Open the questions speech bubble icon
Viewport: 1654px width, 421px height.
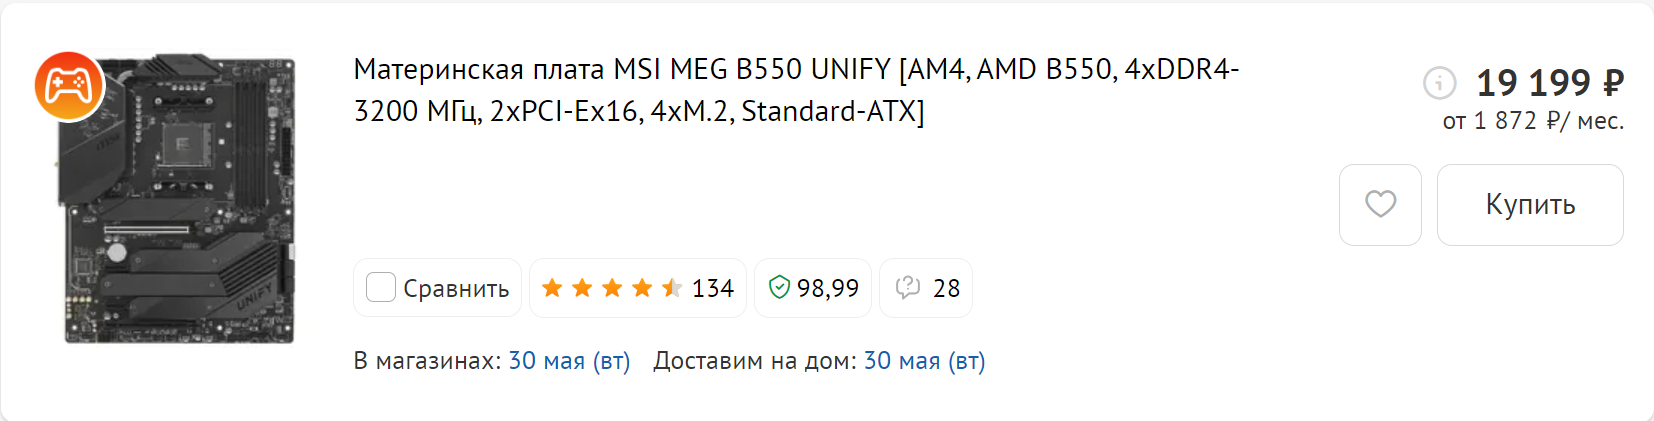pos(908,288)
